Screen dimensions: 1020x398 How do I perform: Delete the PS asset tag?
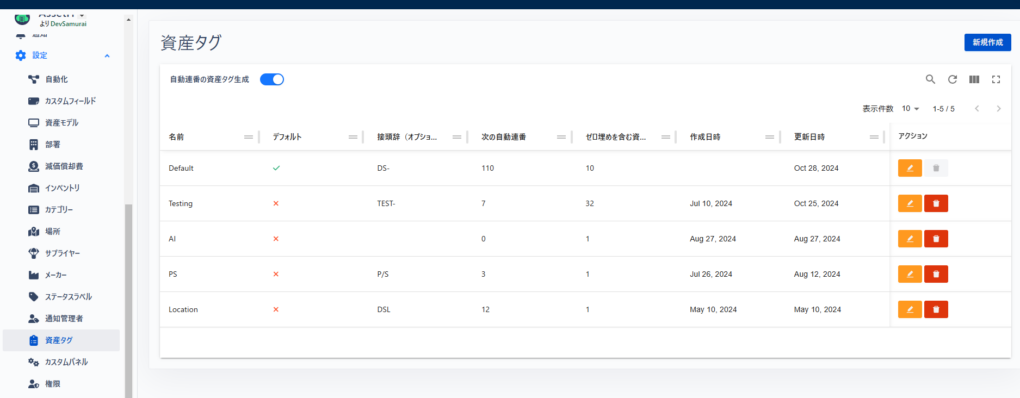coord(936,274)
